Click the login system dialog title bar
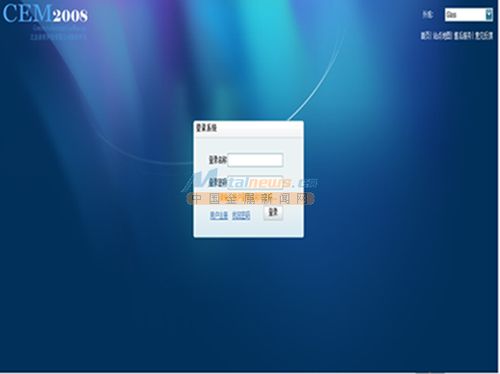Image resolution: width=500 pixels, height=374 pixels. pyautogui.click(x=249, y=129)
